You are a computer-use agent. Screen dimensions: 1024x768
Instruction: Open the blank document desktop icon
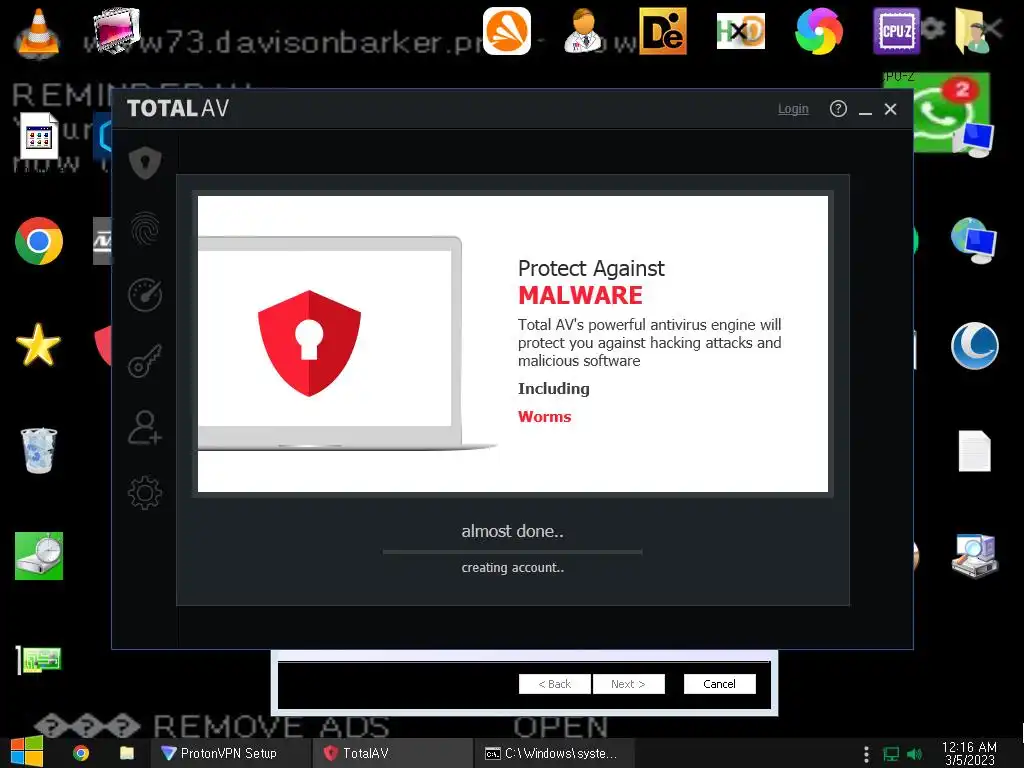[974, 451]
